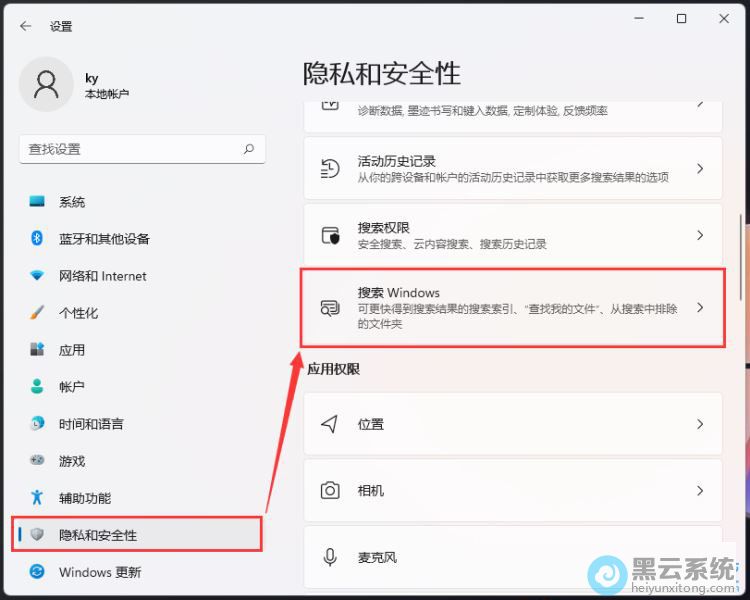Click the Personalization paintbrush icon

pyautogui.click(x=37, y=313)
